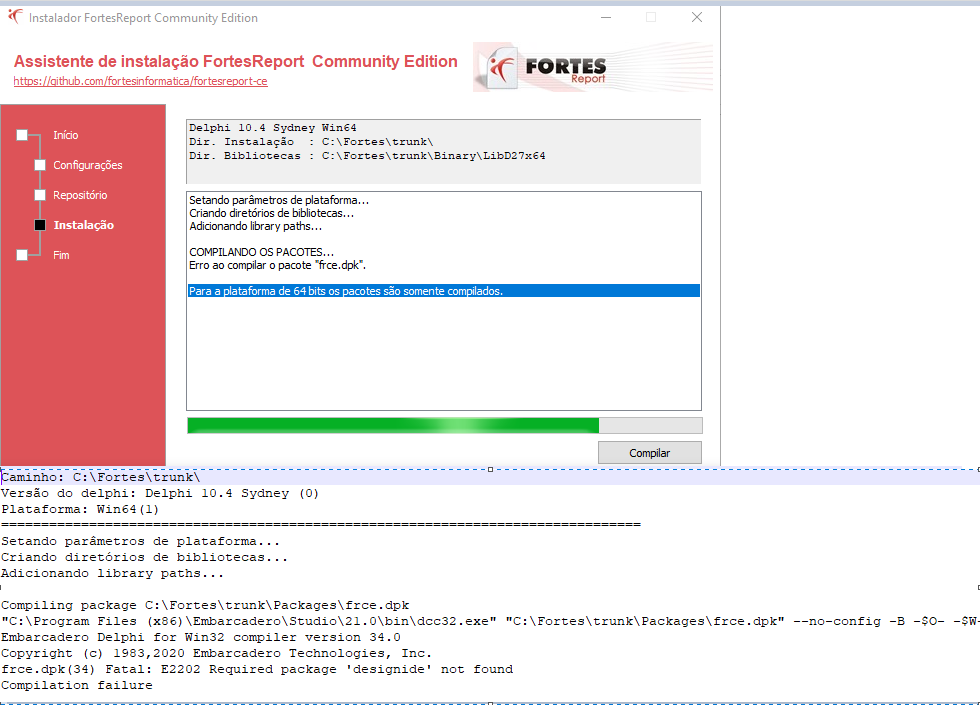This screenshot has width=980, height=705.
Task: Click the 'Dir. Instalação' path line
Action: pyautogui.click(x=311, y=142)
